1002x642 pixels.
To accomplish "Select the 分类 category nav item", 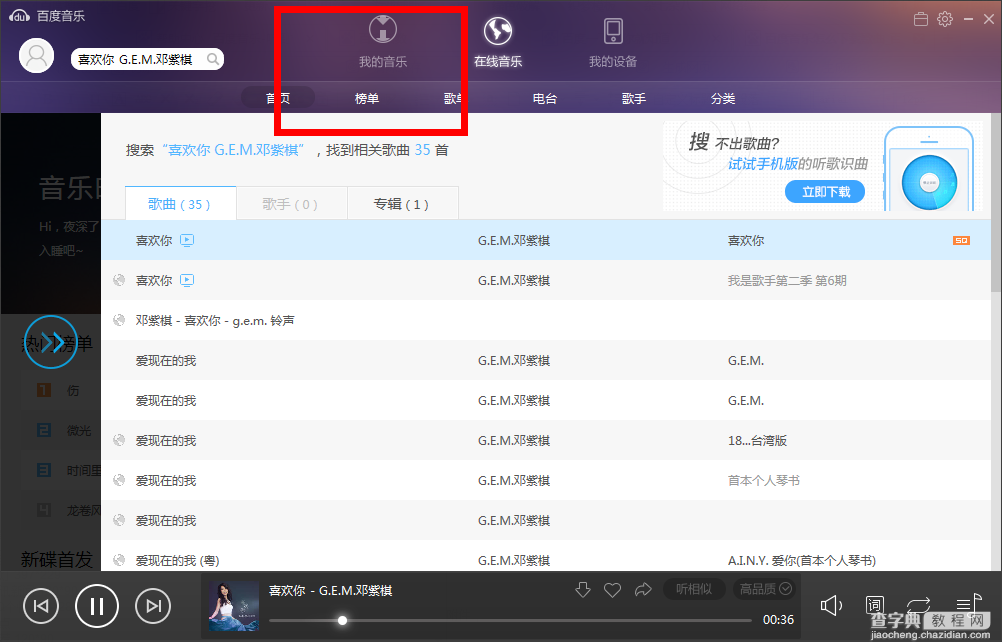I will pos(723,98).
